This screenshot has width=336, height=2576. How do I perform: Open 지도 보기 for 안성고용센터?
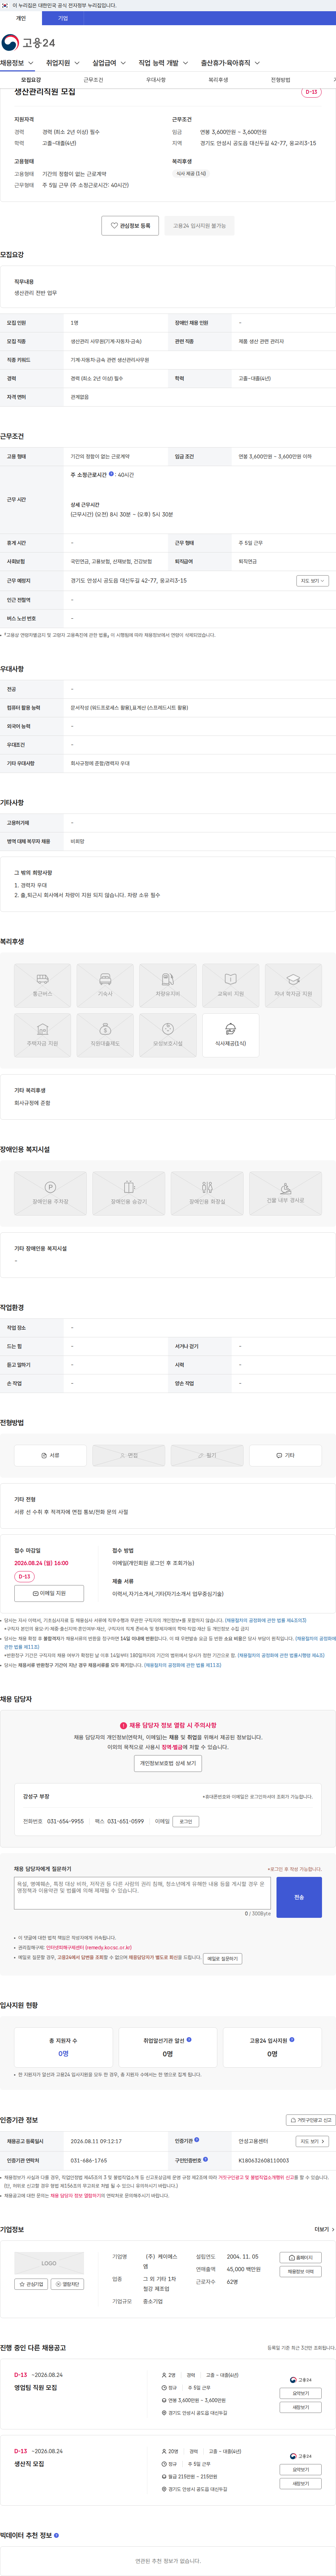coord(312,2141)
